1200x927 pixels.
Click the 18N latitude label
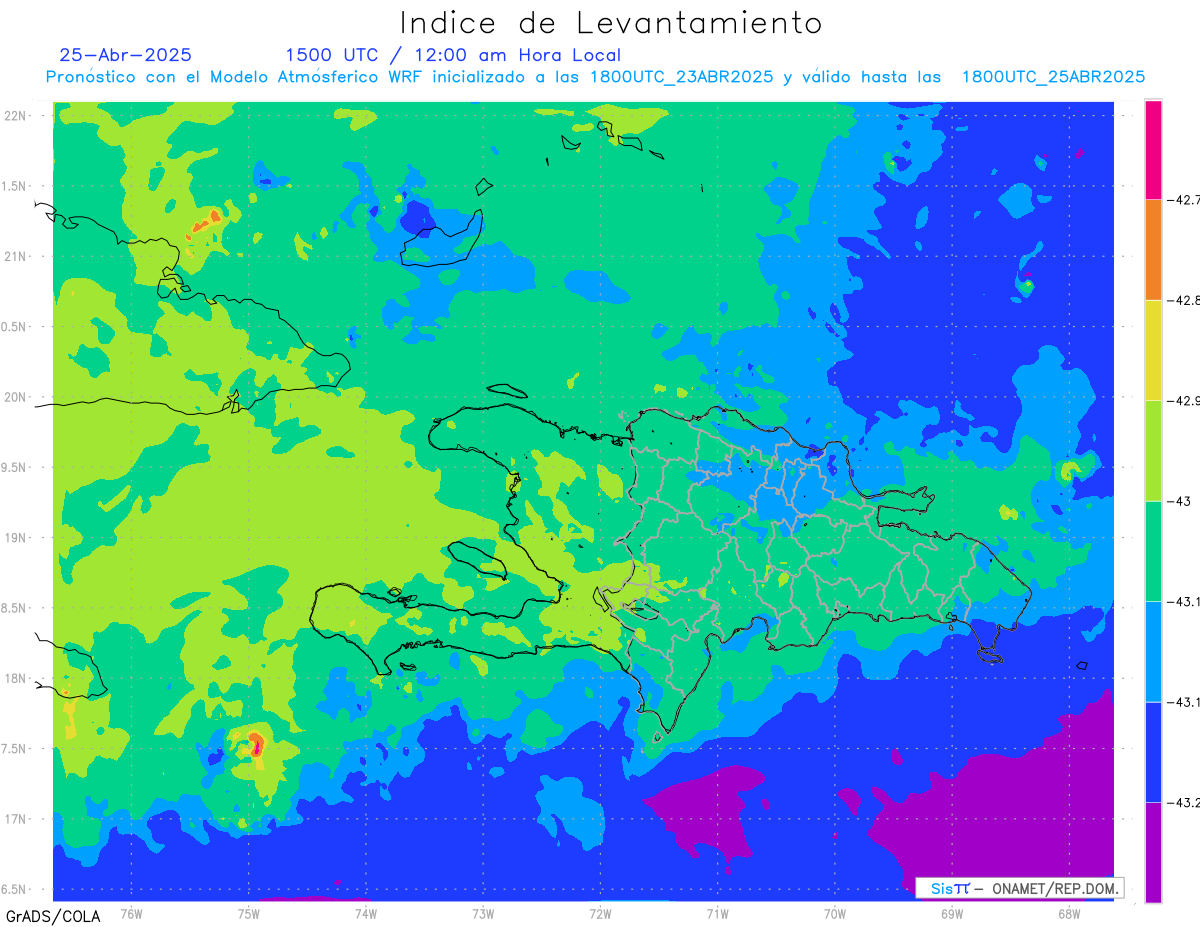17,678
